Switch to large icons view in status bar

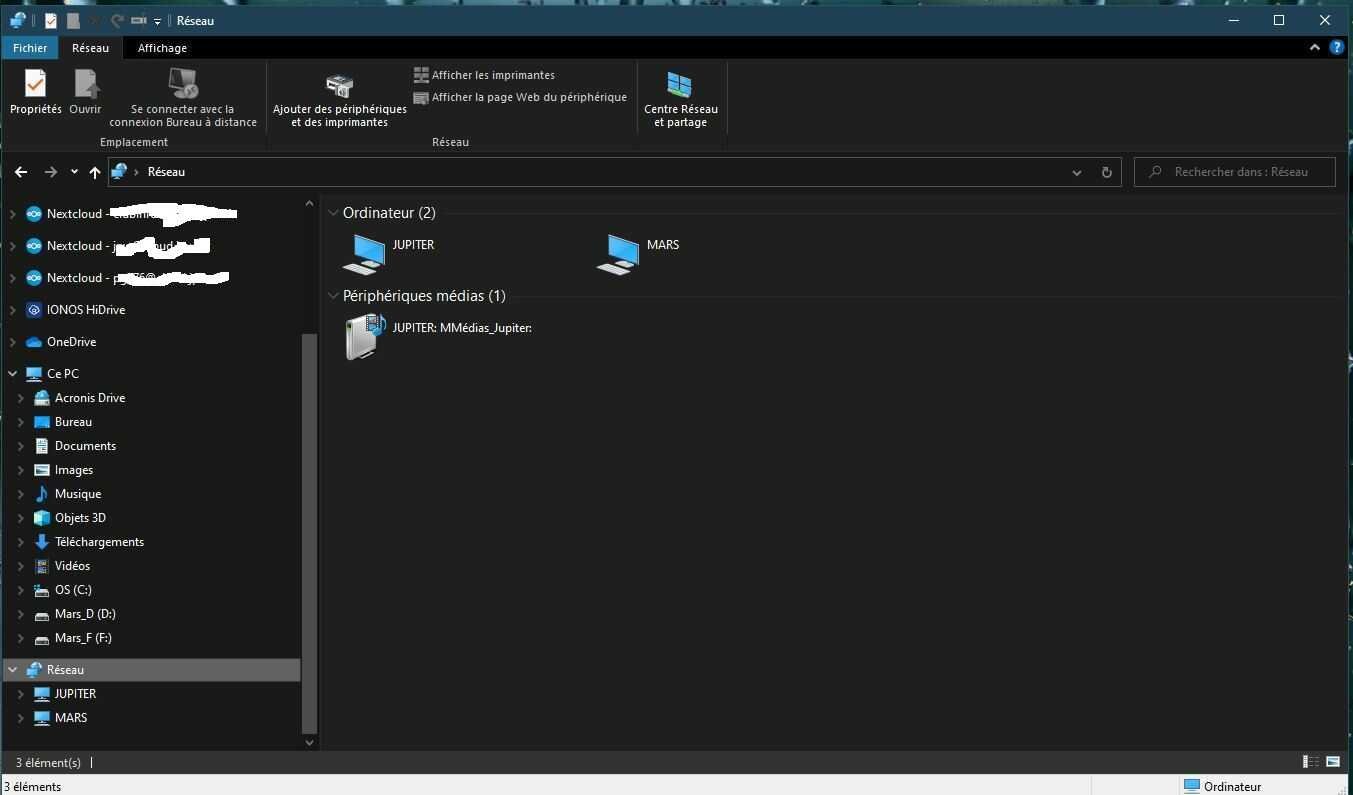(1332, 762)
